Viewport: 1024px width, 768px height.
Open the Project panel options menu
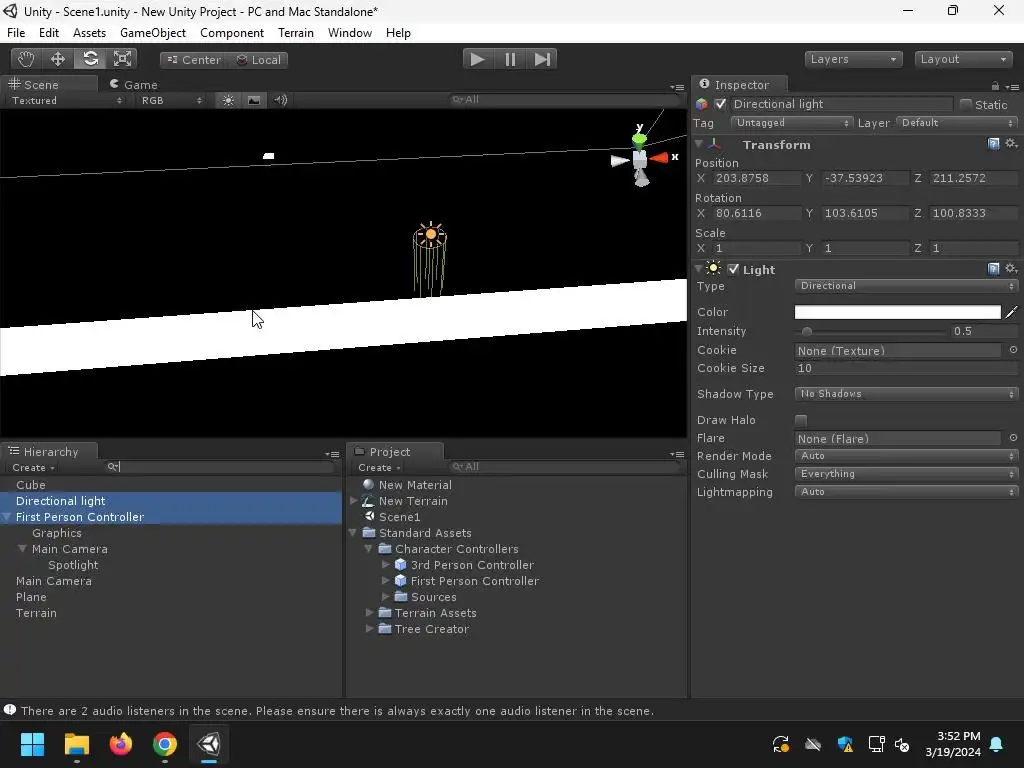(677, 454)
